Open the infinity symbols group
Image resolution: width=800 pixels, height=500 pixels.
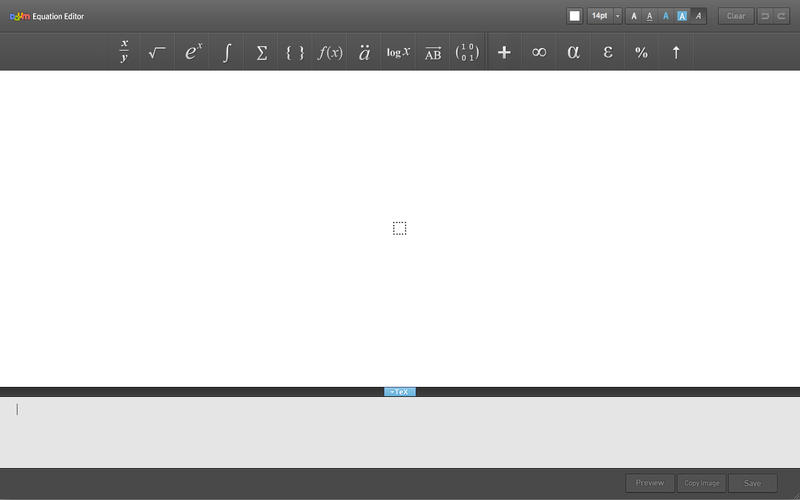click(539, 52)
